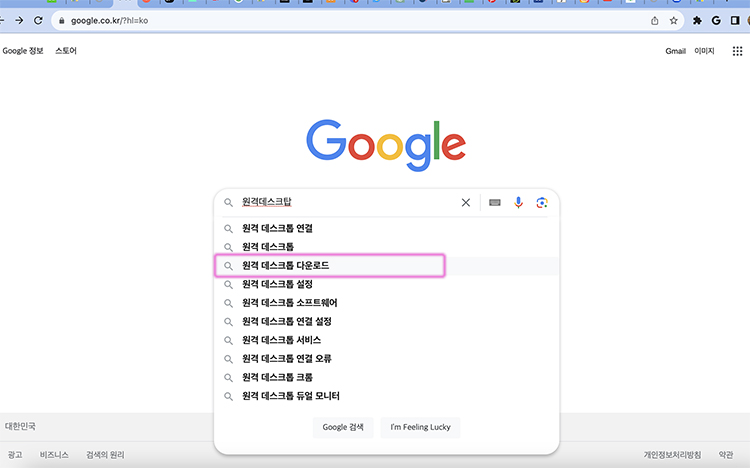Select suggestion 원격 데스크톱 소프트웨어
Screen dimensions: 750x468
point(386,303)
